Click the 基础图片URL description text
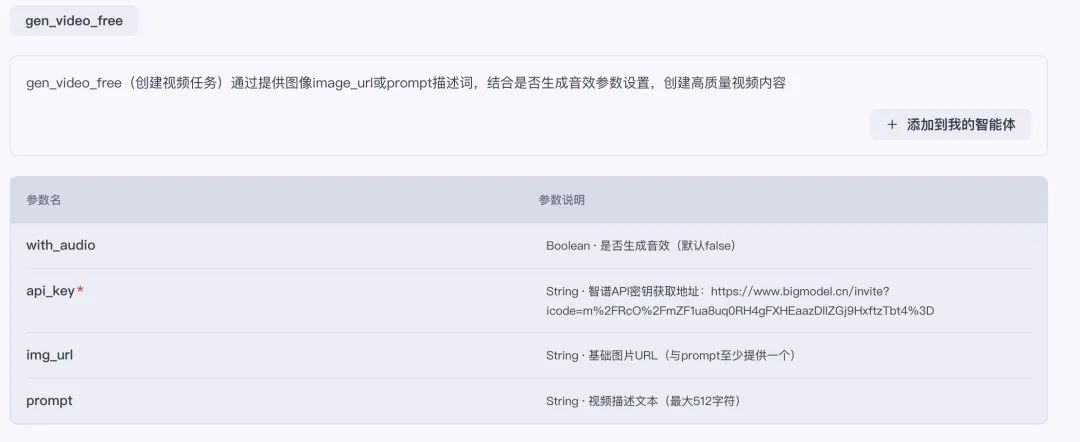This screenshot has width=1080, height=442. (x=622, y=356)
